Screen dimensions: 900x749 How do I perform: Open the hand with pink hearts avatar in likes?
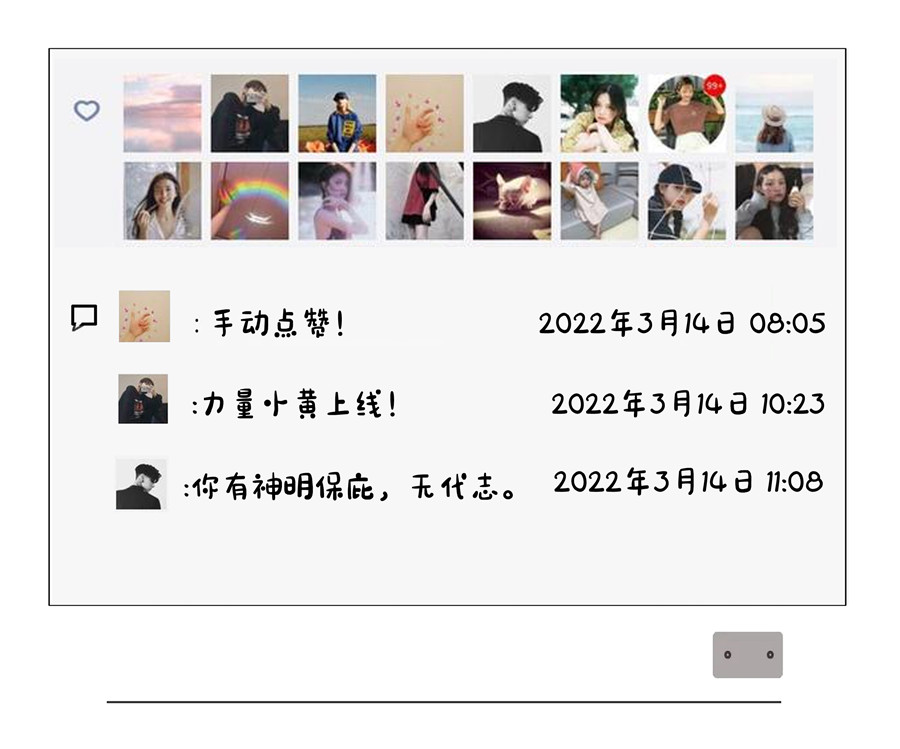(425, 113)
